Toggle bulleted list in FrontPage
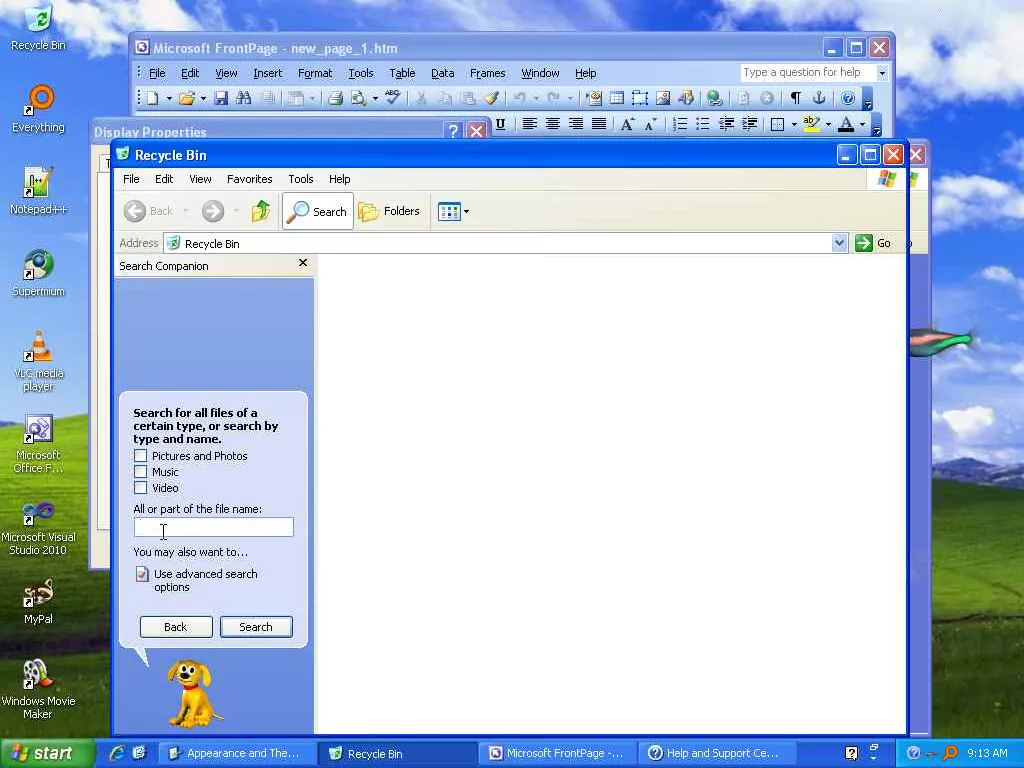 click(703, 124)
